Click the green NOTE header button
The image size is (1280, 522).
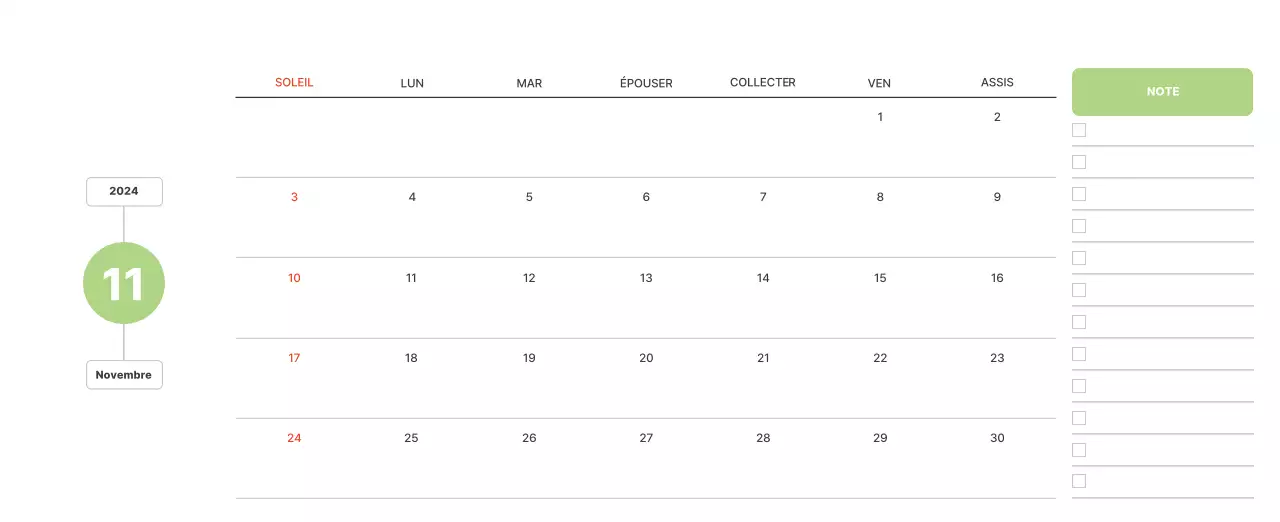click(x=1162, y=92)
